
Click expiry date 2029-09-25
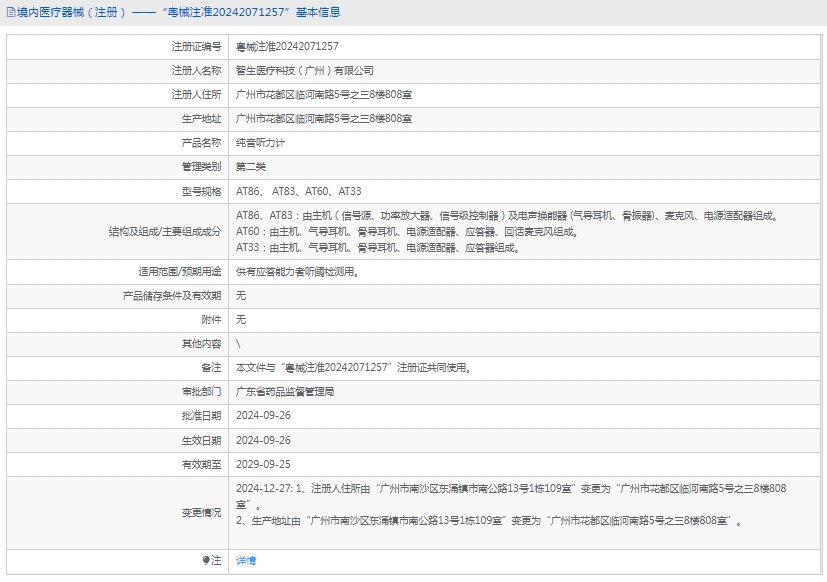click(x=263, y=464)
